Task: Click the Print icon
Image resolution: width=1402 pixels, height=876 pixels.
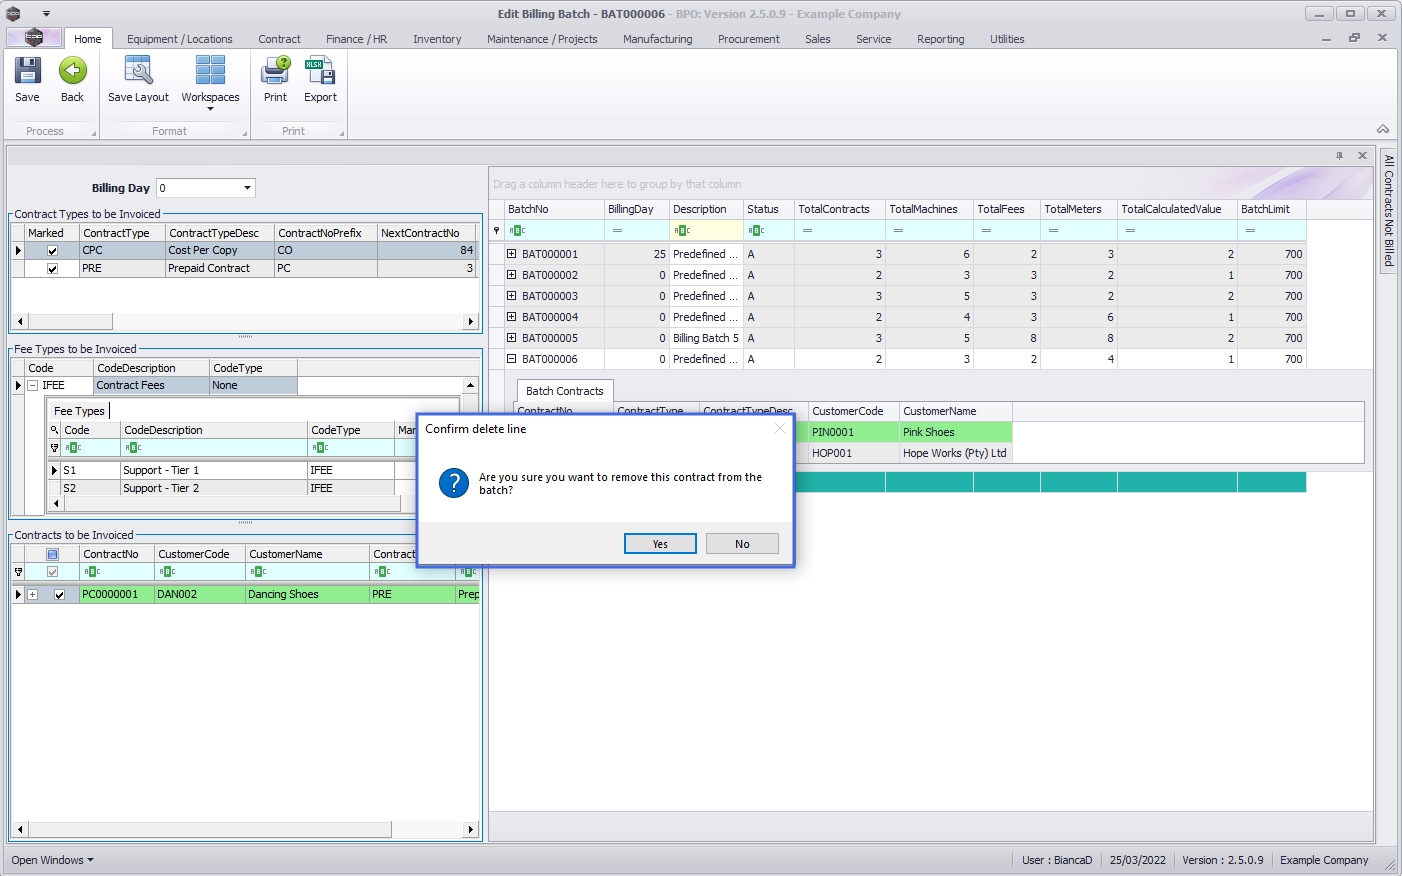Action: pyautogui.click(x=275, y=73)
